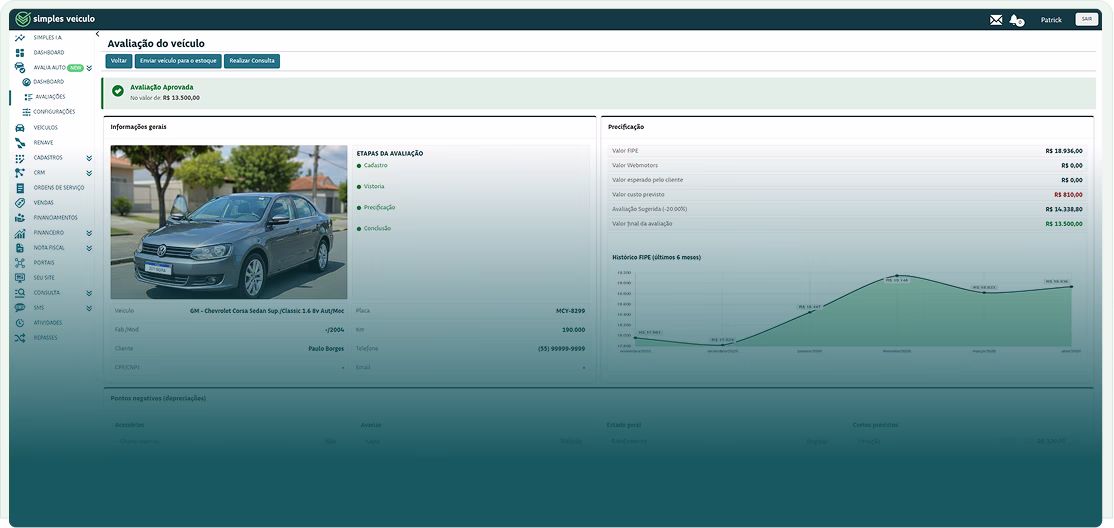Click the Valor custo previsto R$ 810,00

click(x=1069, y=194)
